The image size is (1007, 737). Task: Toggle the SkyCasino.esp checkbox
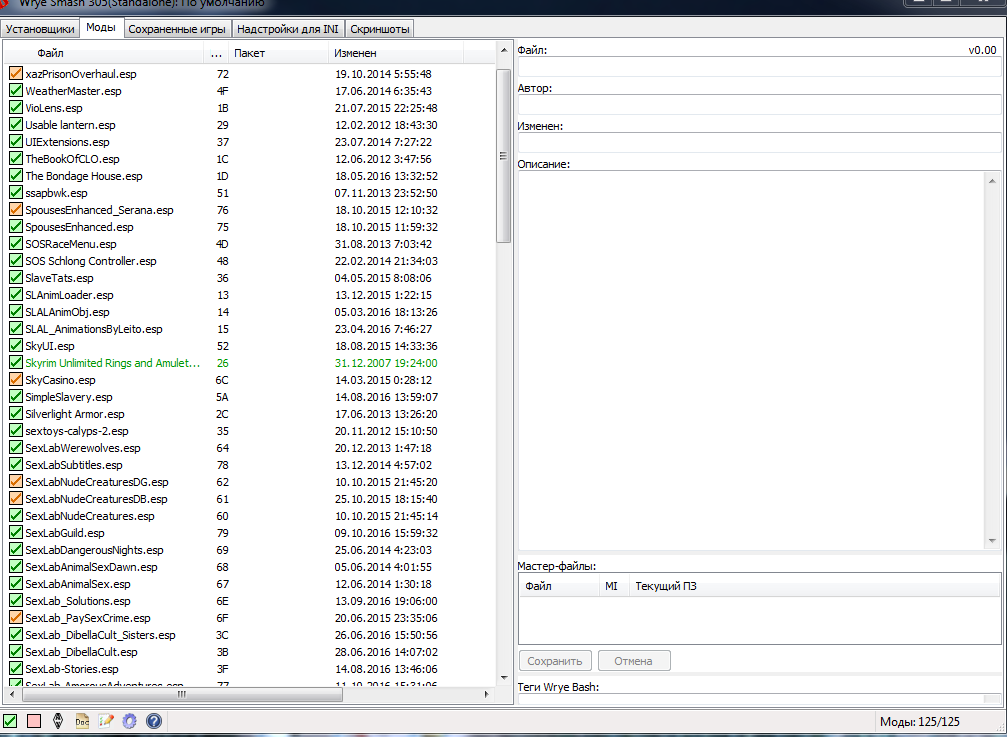pos(16,380)
